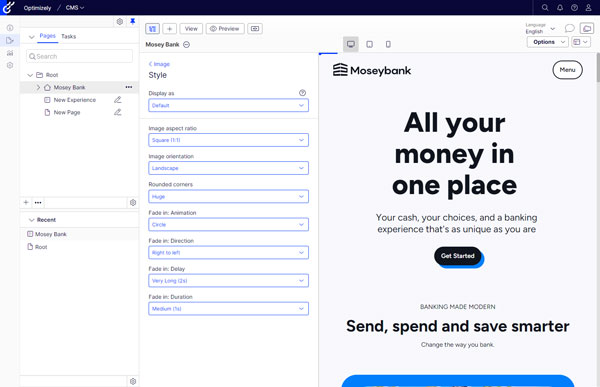Open the three-dot menu below the page tree
Image resolution: width=600 pixels, height=387 pixels.
tap(38, 202)
